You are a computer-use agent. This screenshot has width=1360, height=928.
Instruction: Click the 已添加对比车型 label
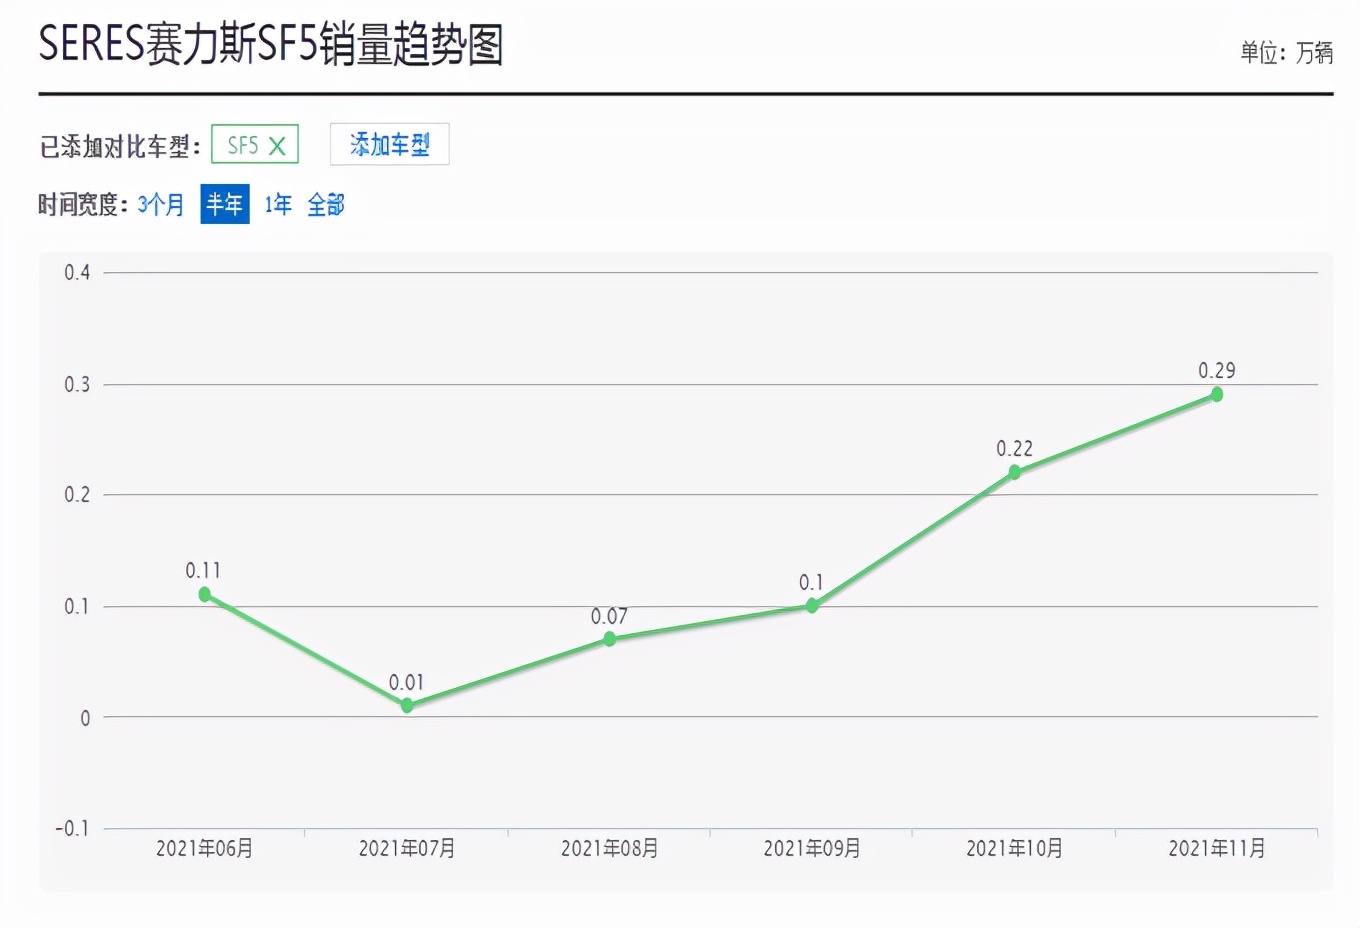(x=120, y=147)
